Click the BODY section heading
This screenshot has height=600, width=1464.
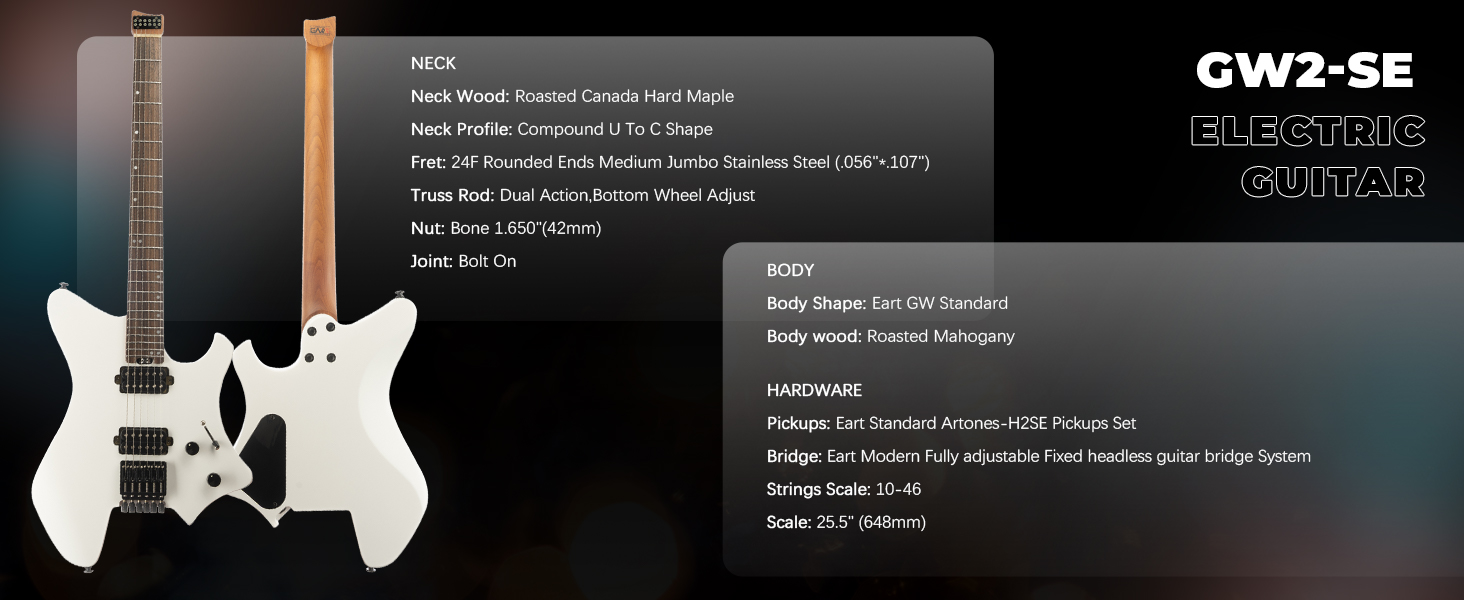click(x=790, y=270)
